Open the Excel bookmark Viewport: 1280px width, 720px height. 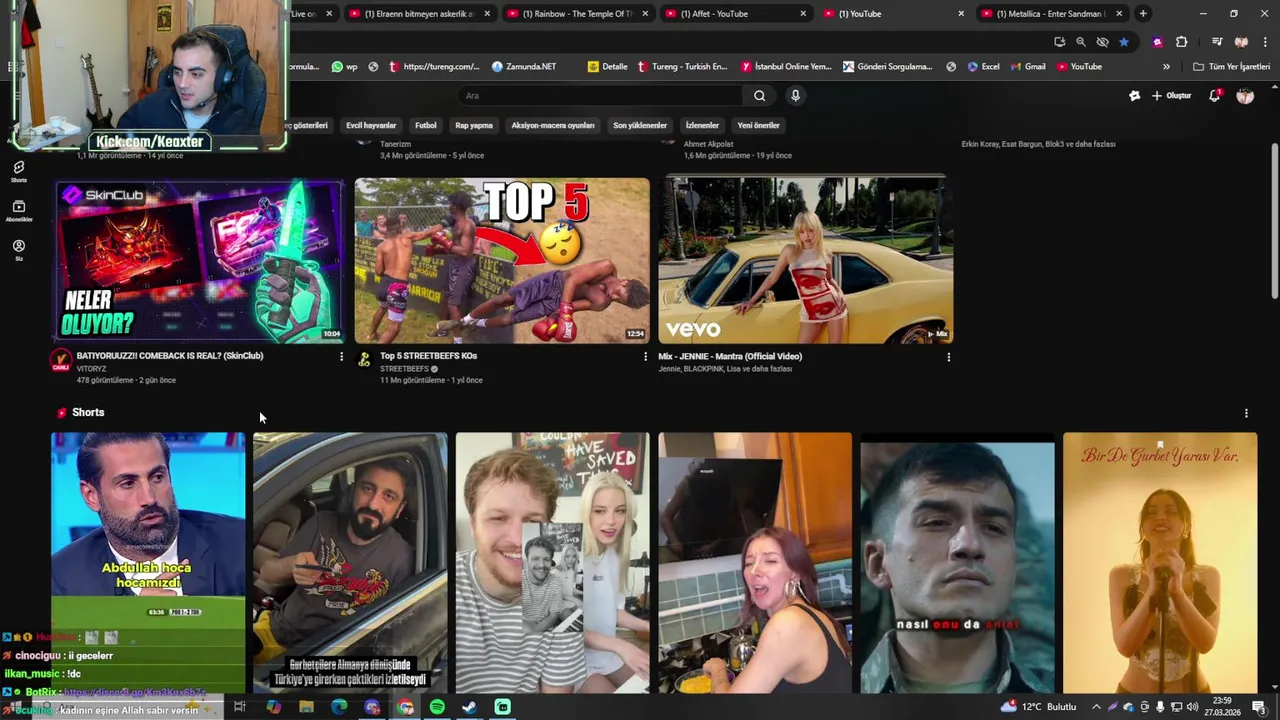tap(983, 67)
